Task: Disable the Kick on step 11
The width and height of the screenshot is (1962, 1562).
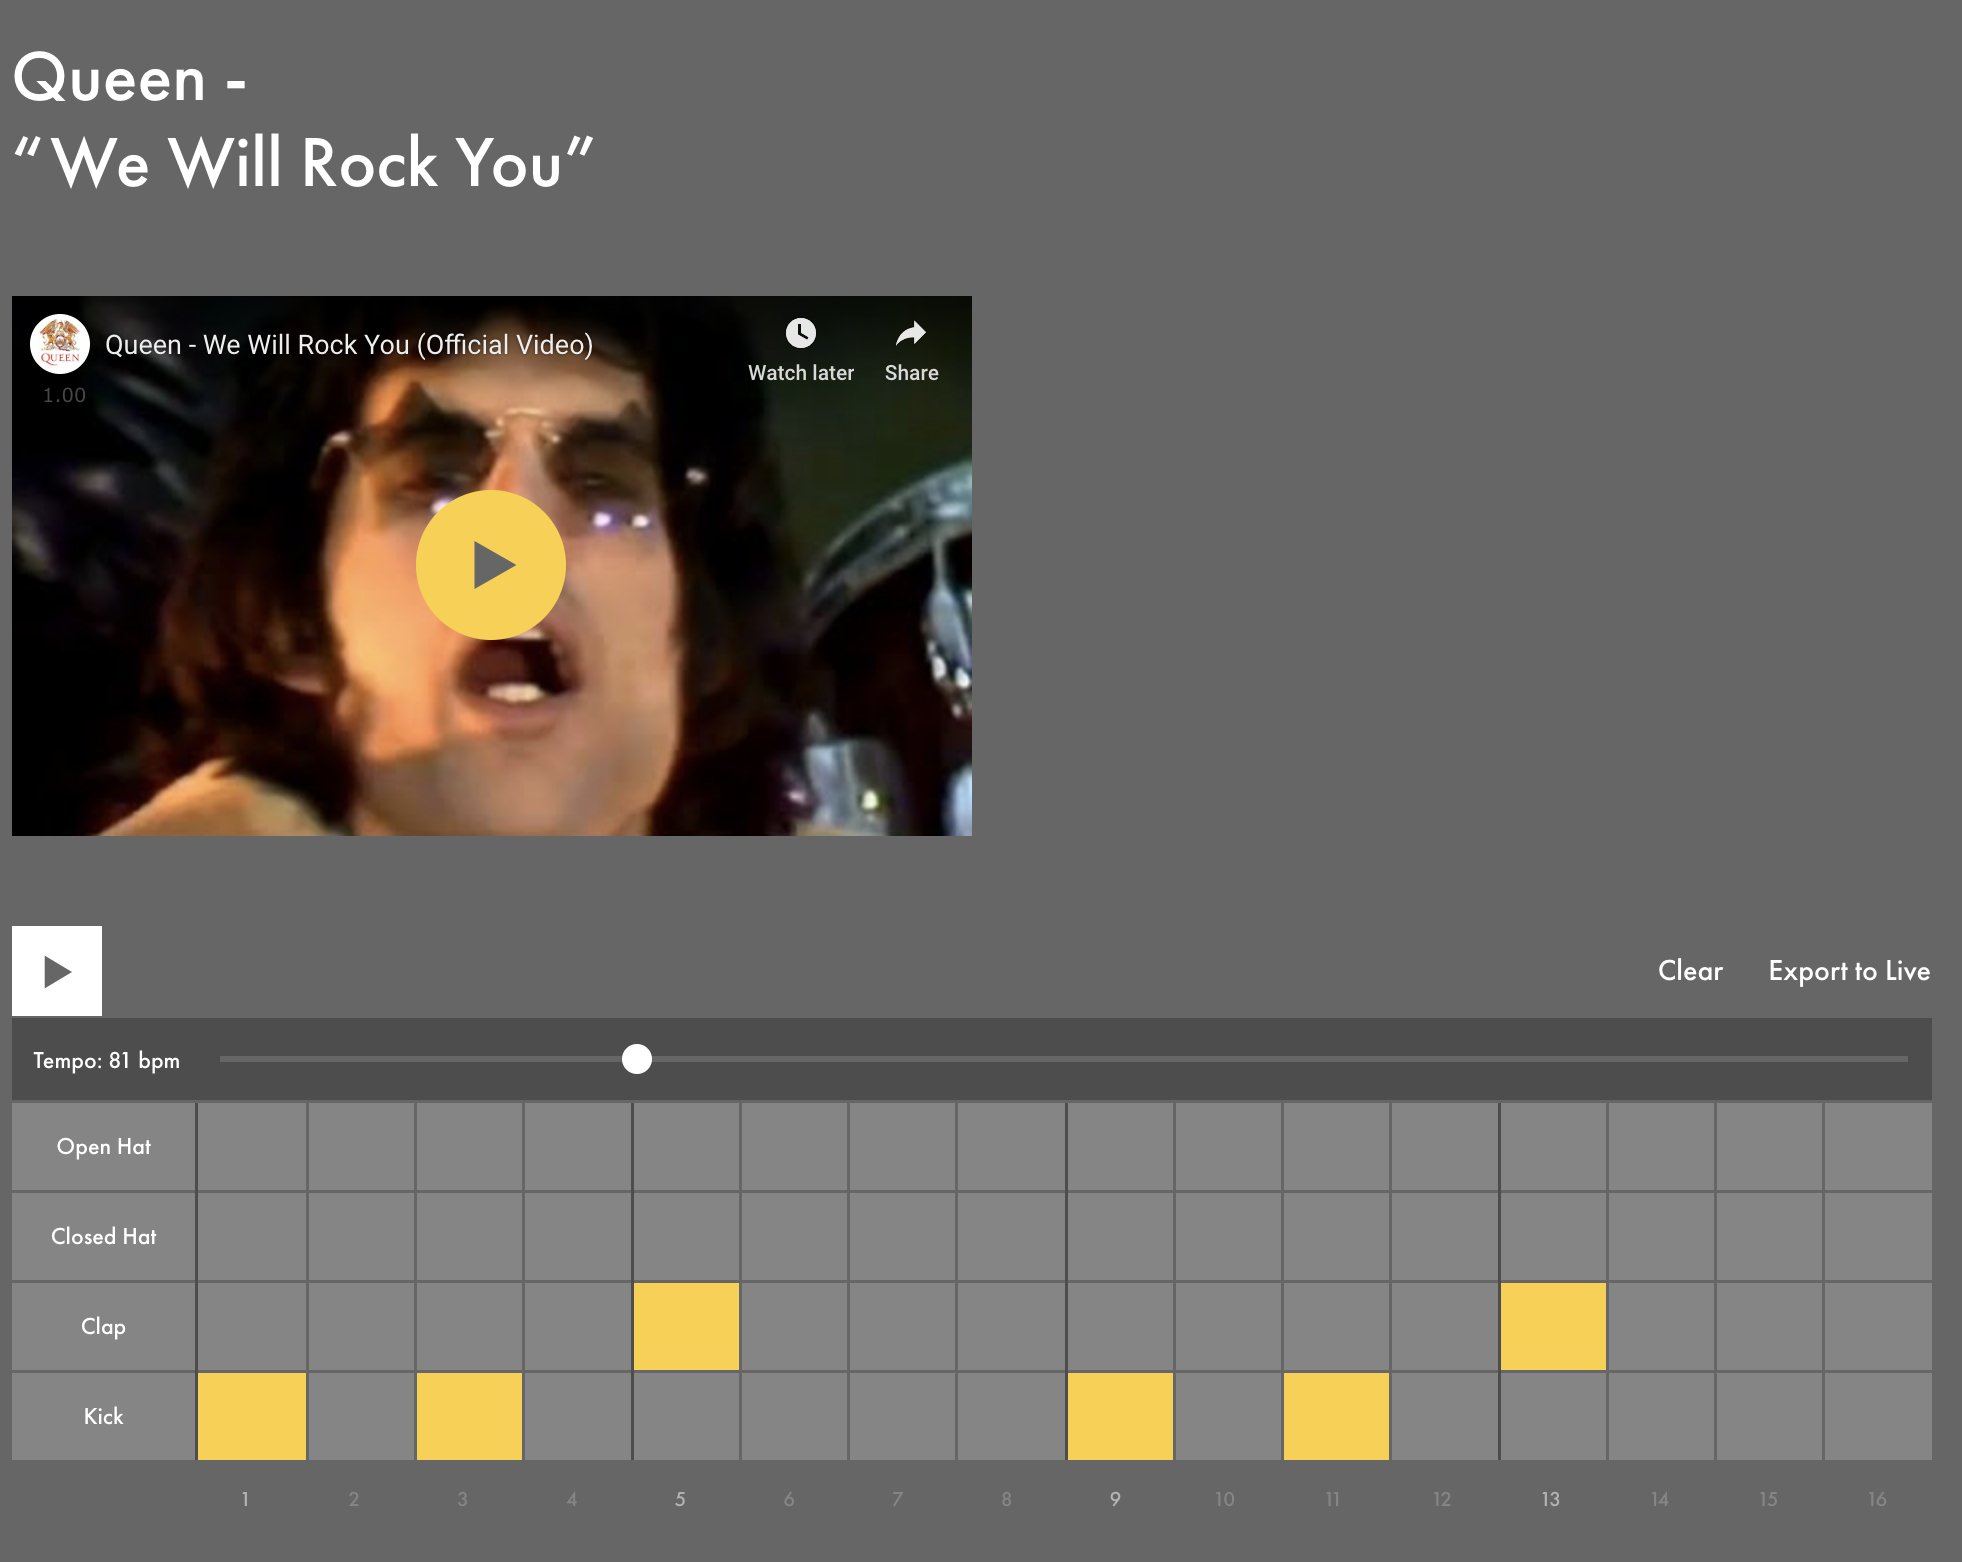Action: pos(1336,1416)
